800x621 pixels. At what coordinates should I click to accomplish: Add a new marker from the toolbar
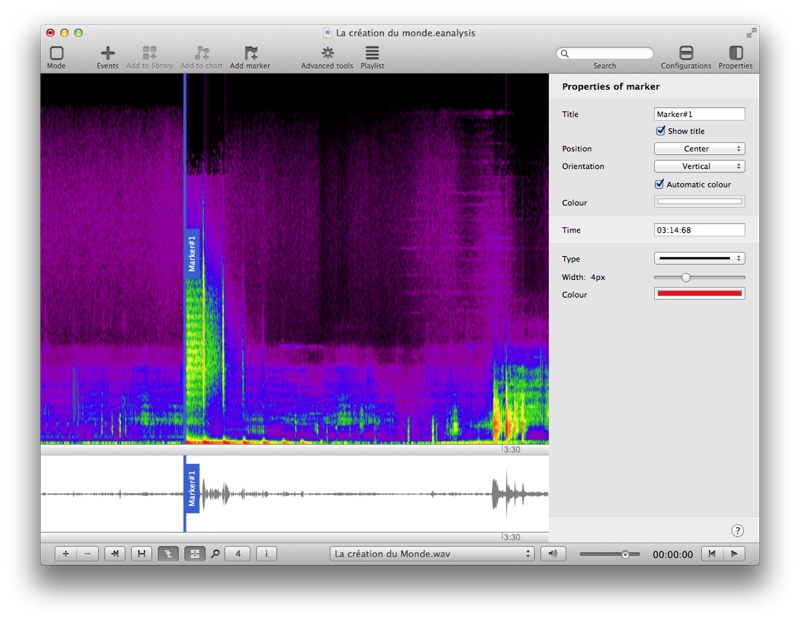coord(251,53)
